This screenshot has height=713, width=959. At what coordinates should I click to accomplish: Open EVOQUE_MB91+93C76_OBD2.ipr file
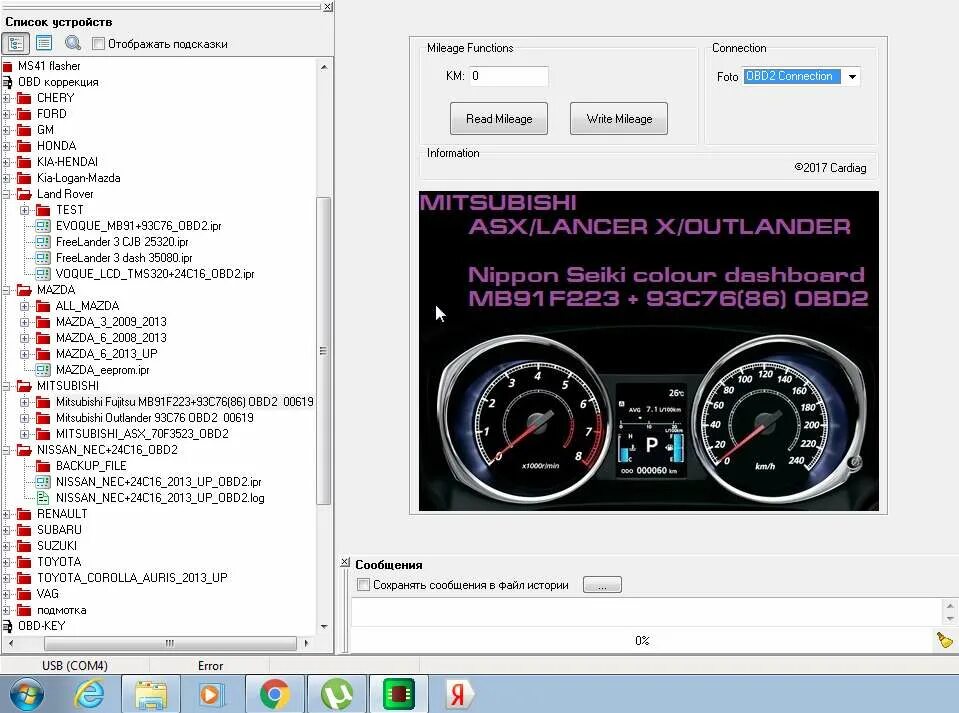[138, 226]
